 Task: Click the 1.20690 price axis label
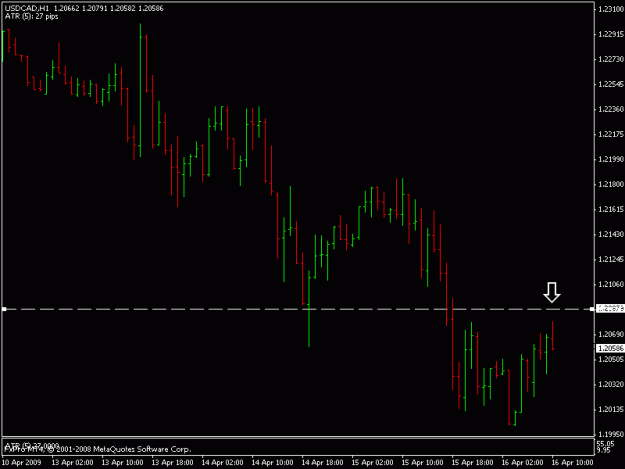[x=611, y=334]
